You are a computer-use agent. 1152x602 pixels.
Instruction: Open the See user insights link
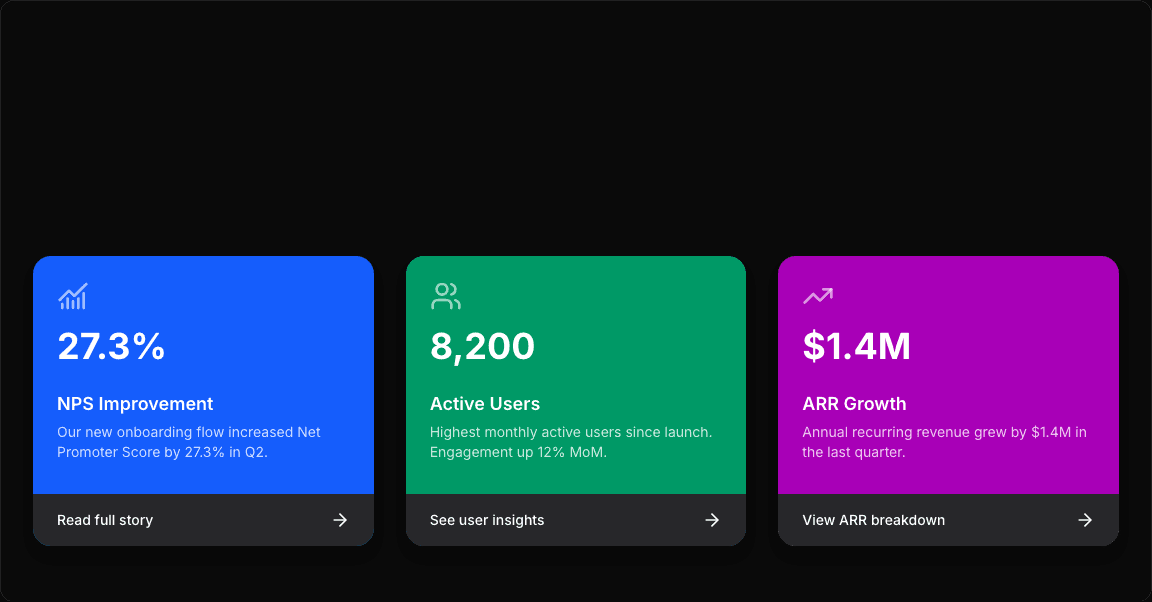coord(487,520)
